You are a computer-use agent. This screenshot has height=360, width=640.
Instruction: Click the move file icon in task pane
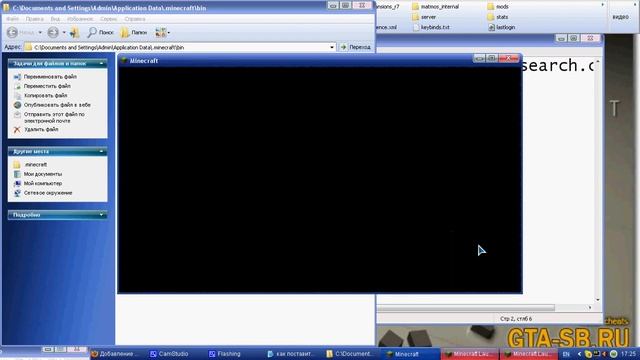tap(17, 86)
